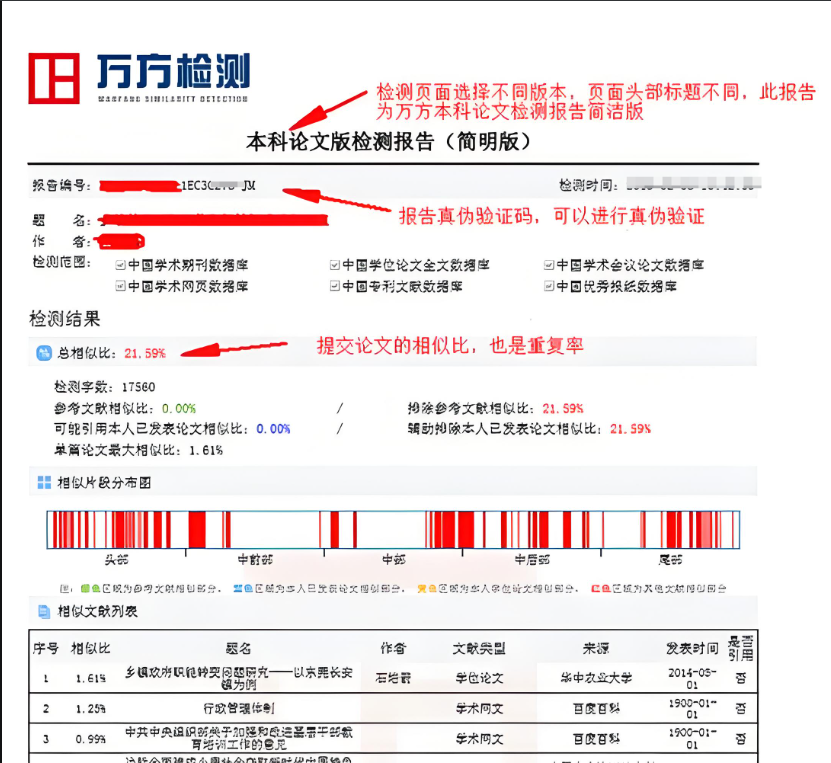The image size is (831, 763).
Task: Click the 头部 axis label
Action: pyautogui.click(x=116, y=560)
